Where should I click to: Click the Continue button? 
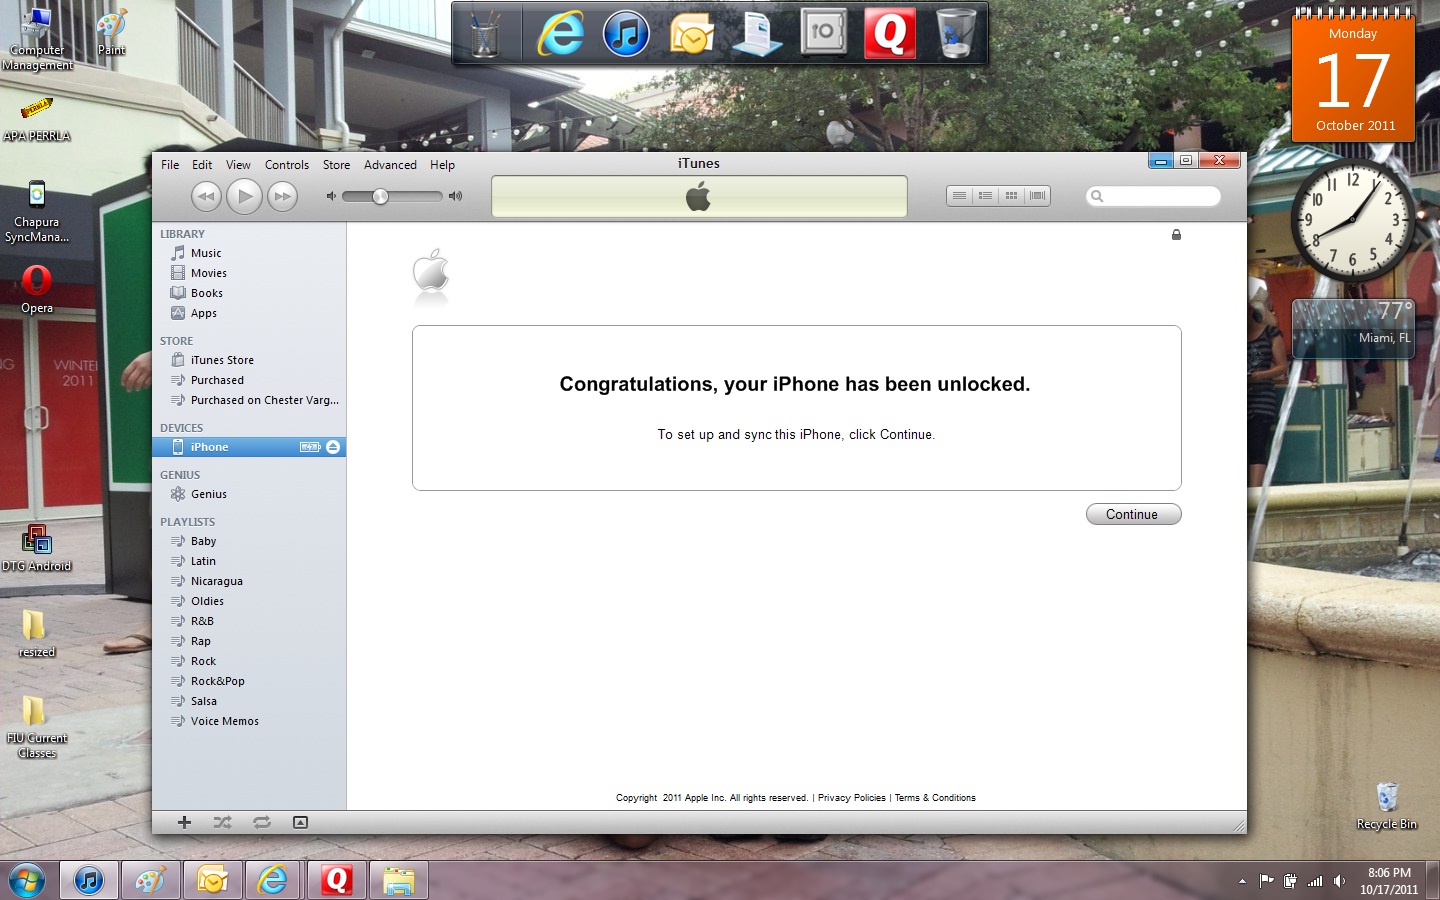(1133, 514)
